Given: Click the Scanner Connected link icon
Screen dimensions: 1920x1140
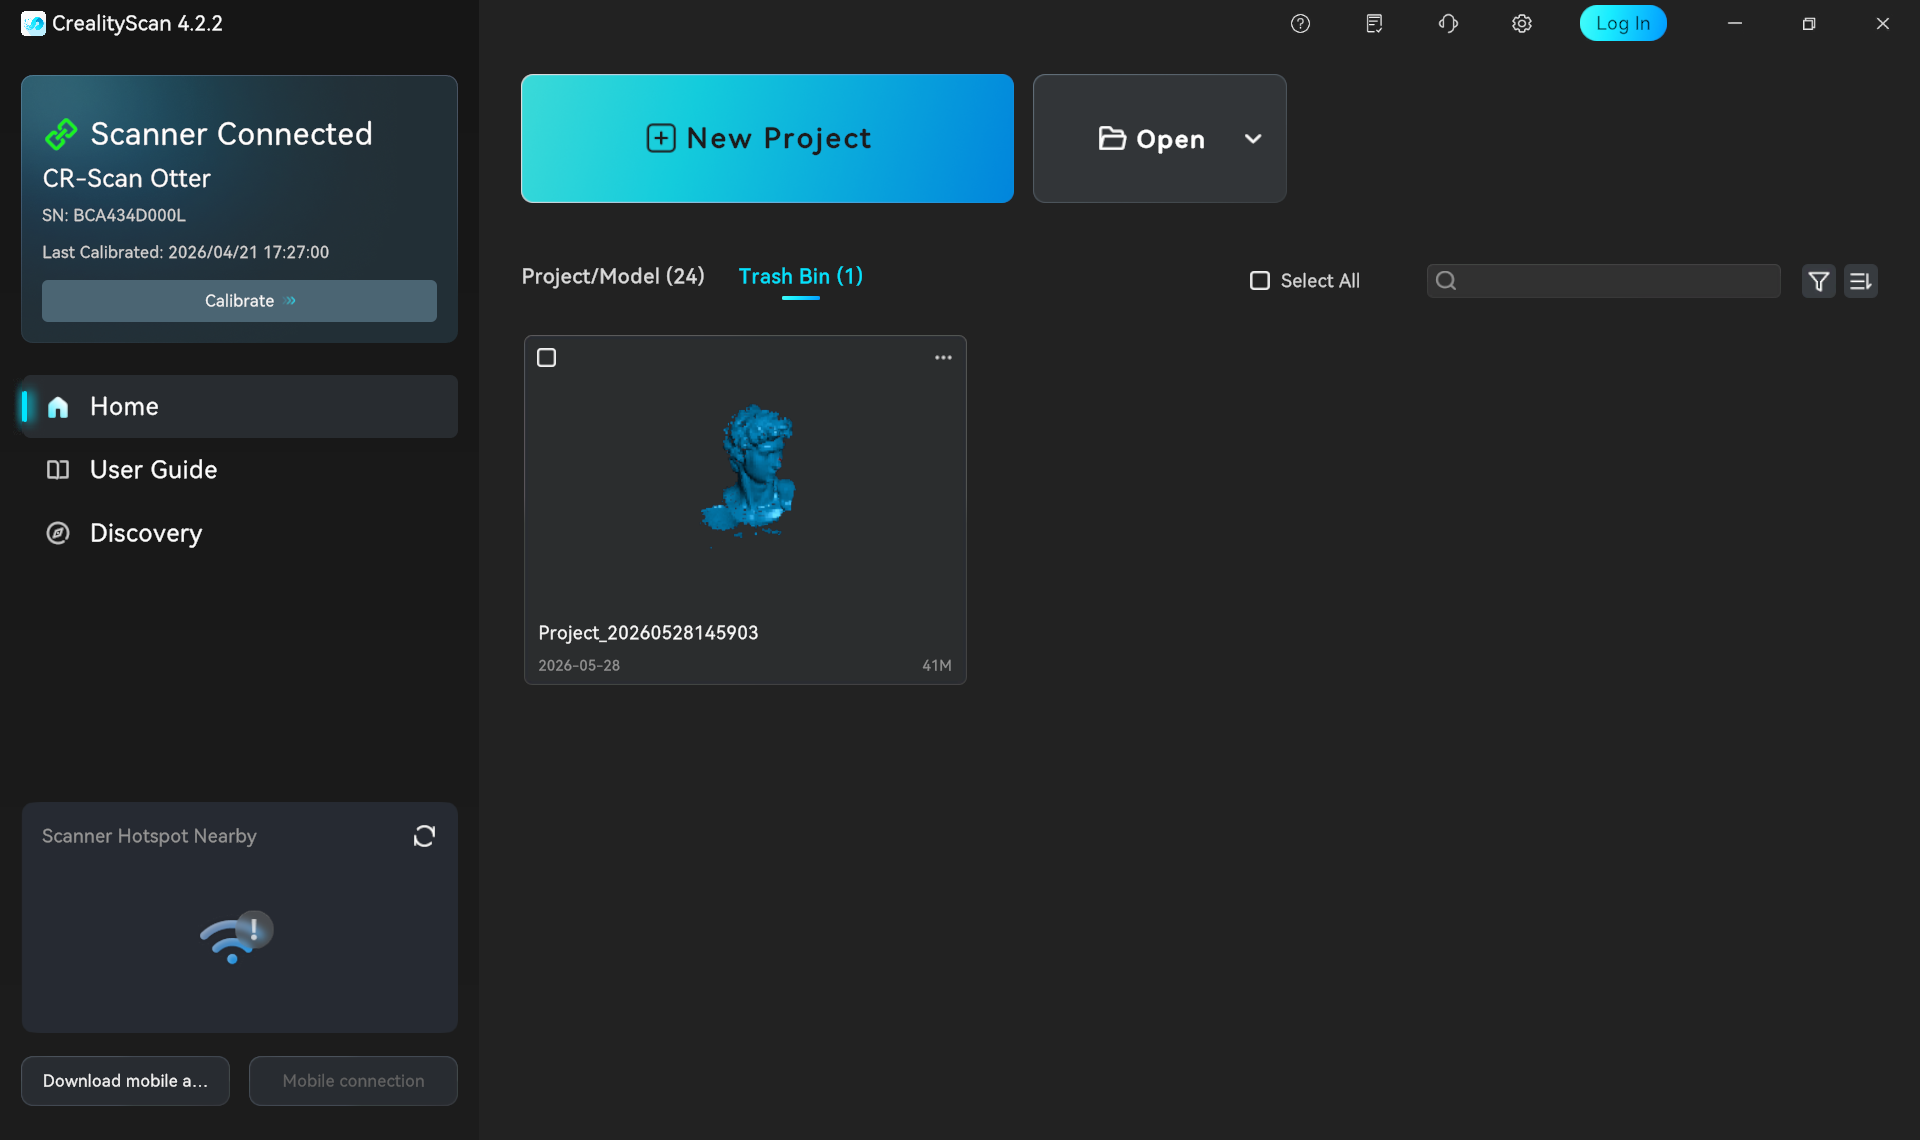Looking at the screenshot, I should click(61, 134).
